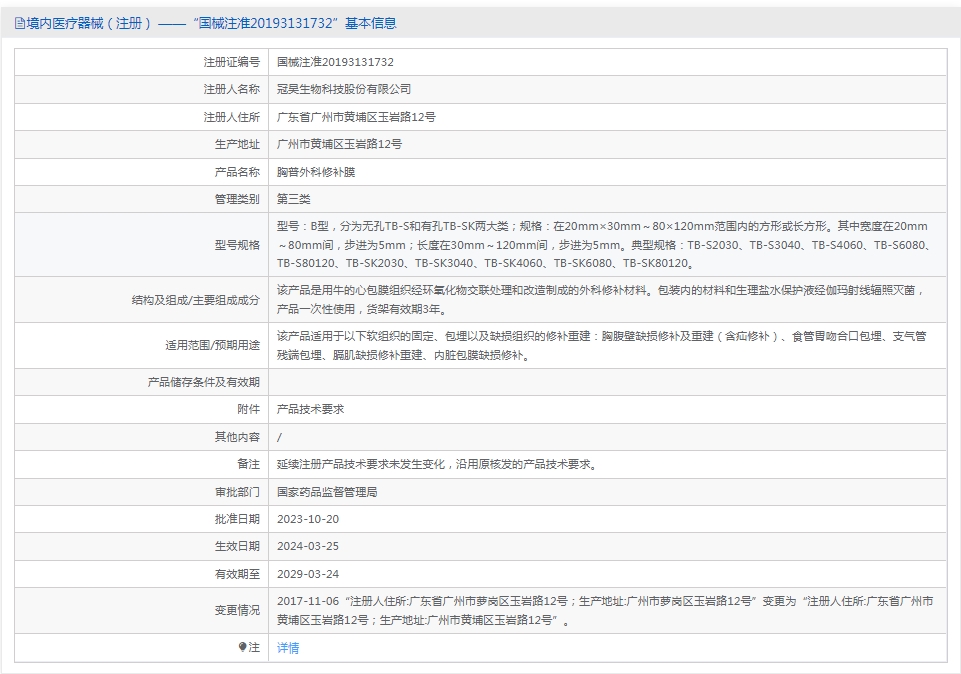
Task: Click the model spec text starting 型号：B型
Action: (x=605, y=244)
